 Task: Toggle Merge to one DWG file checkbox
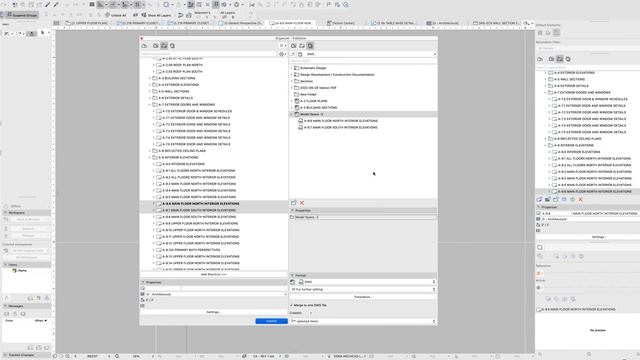[x=291, y=305]
